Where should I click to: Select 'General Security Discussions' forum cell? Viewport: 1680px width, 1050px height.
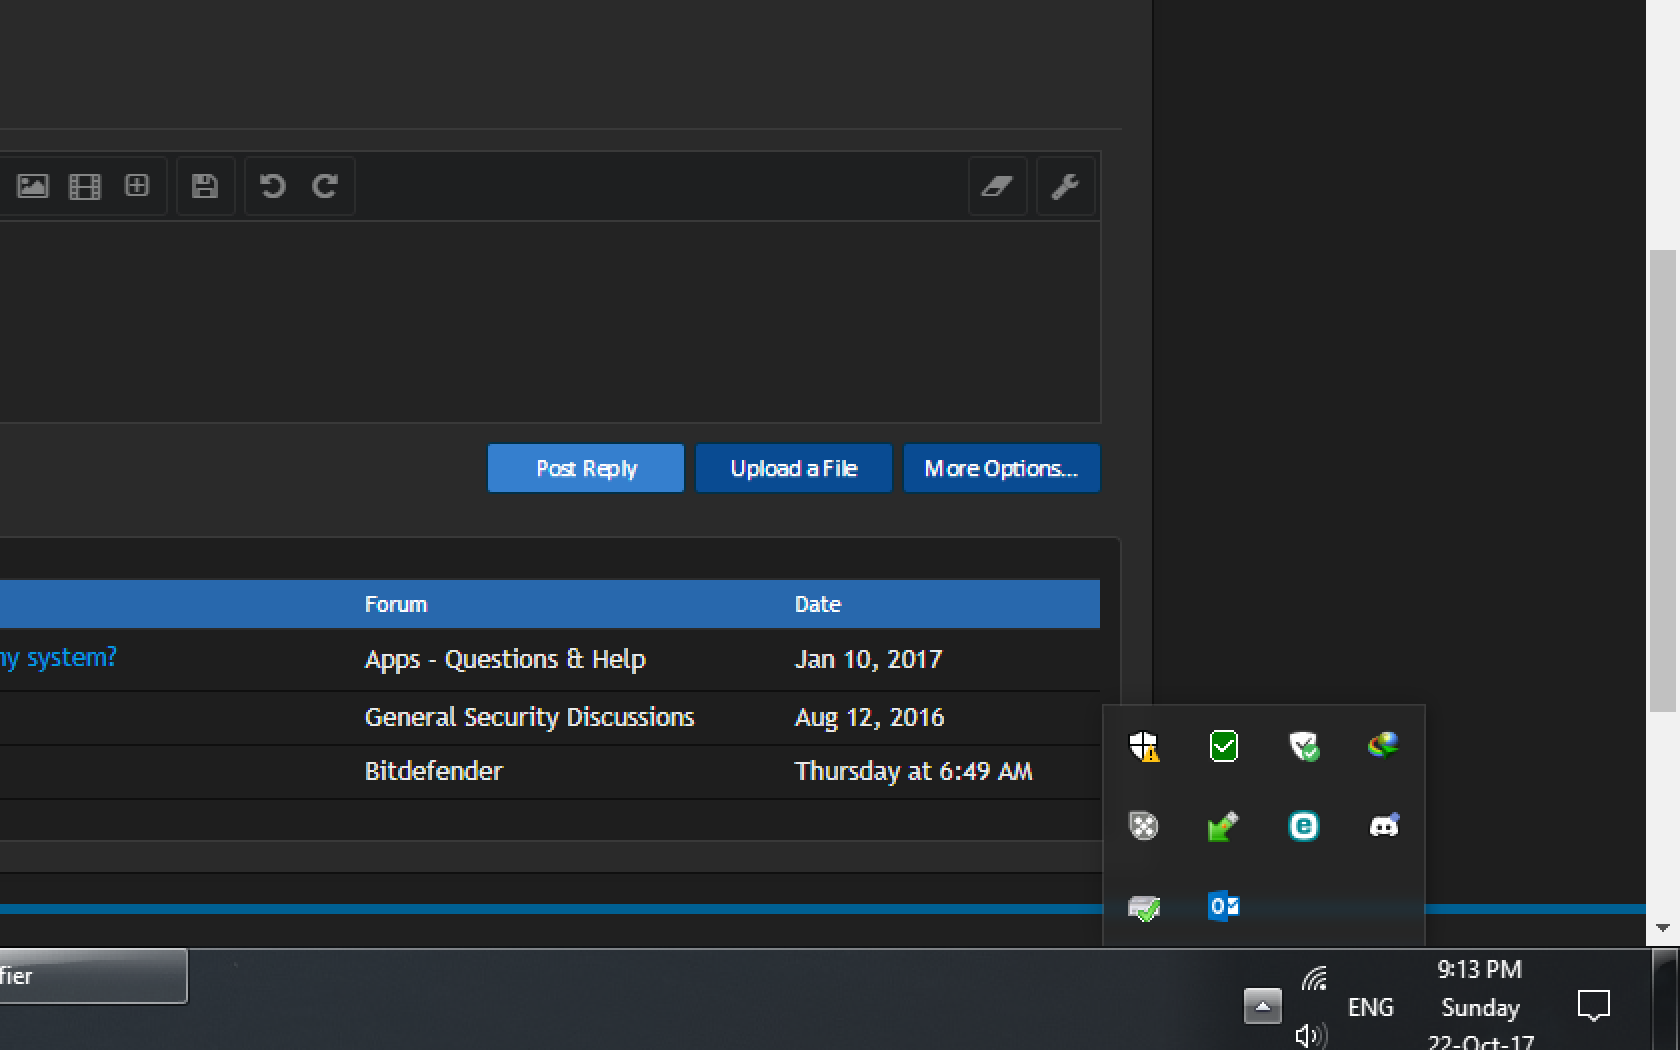529,717
